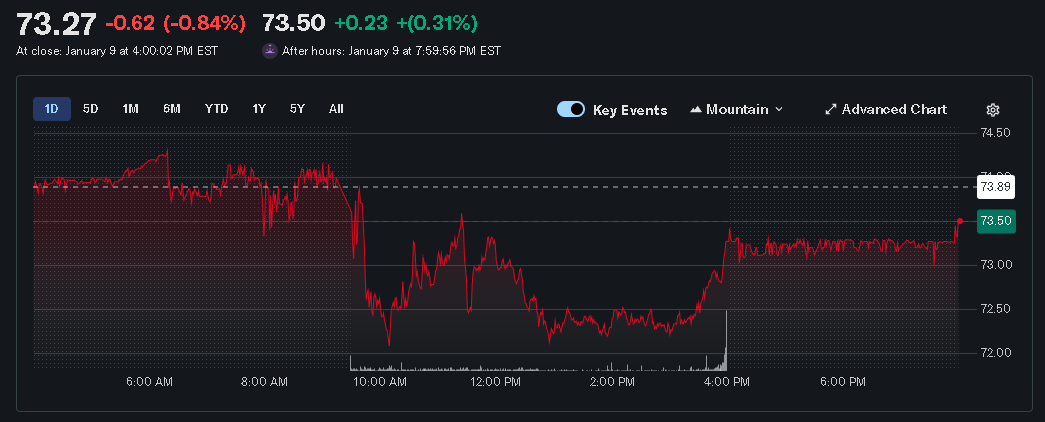1045x422 pixels.
Task: Open chart settings gear icon
Action: tap(993, 109)
